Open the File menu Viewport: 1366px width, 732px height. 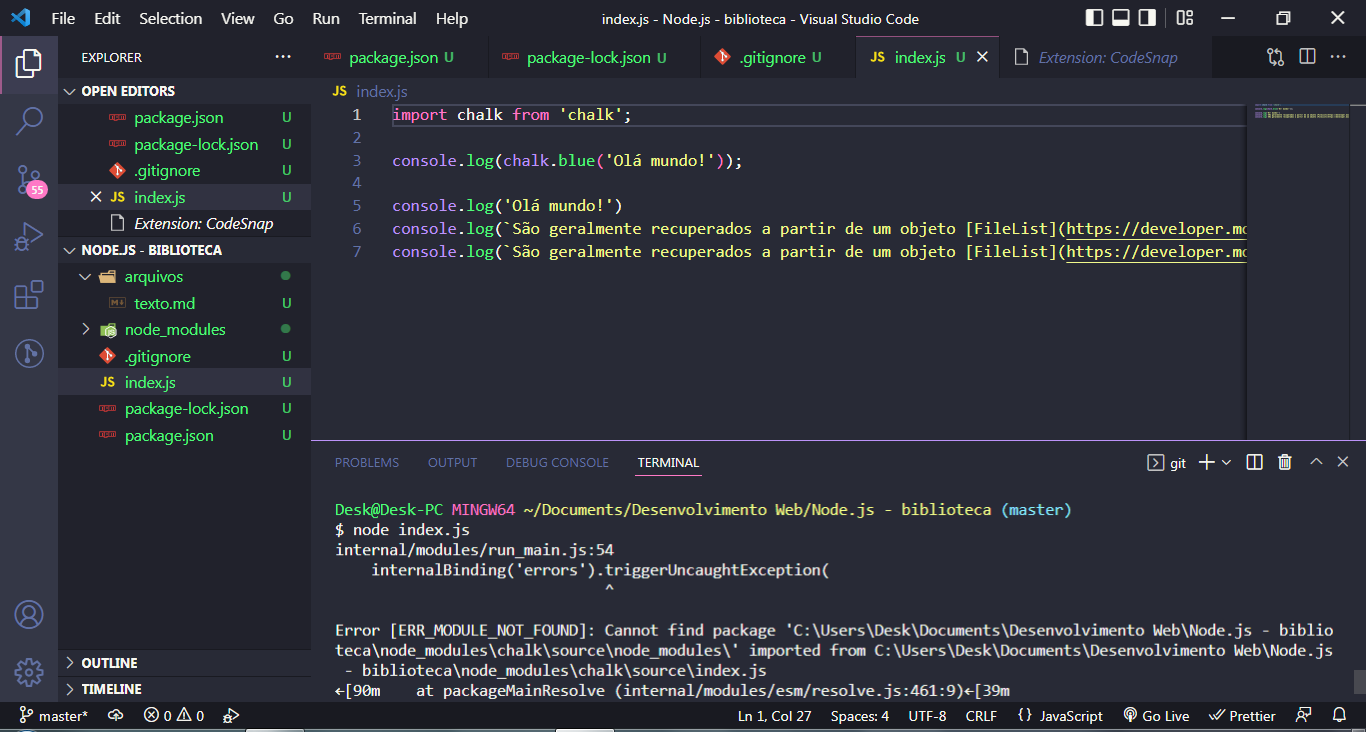pos(63,18)
